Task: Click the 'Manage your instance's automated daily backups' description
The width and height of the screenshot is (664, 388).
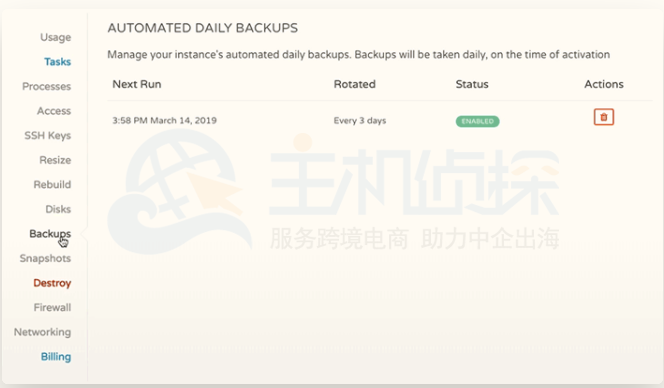Action: [358, 55]
